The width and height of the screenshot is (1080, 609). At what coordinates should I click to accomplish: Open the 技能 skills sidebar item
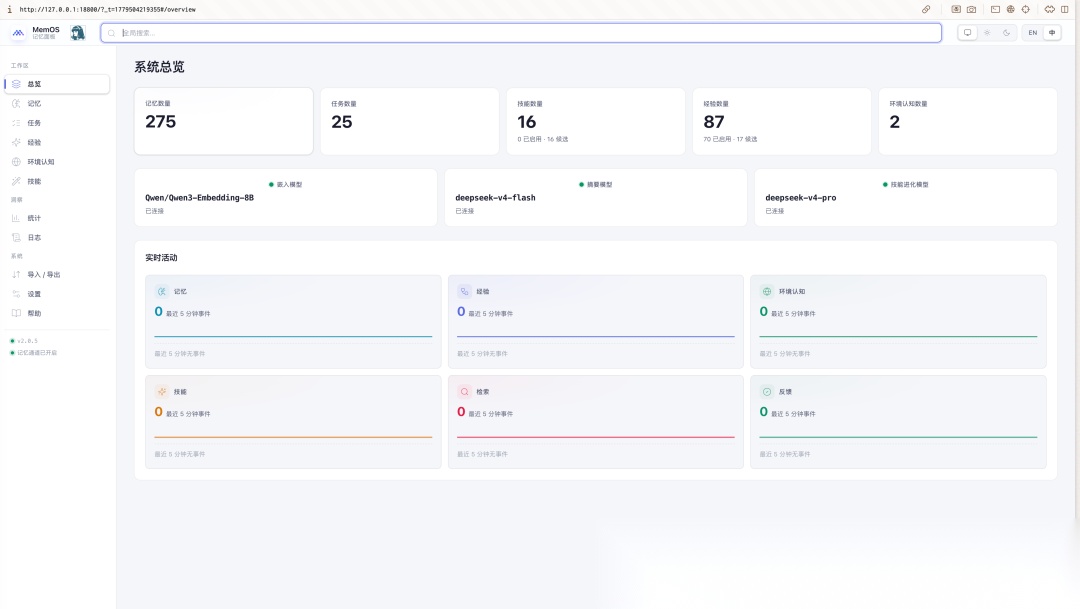coord(57,181)
